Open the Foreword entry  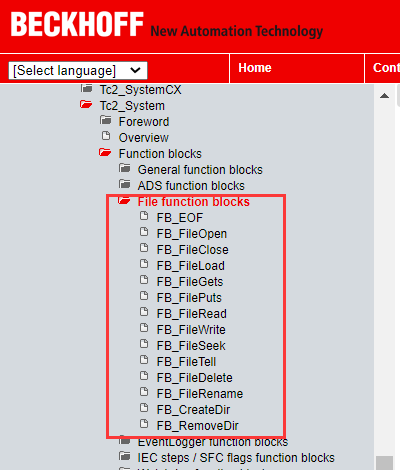click(144, 122)
